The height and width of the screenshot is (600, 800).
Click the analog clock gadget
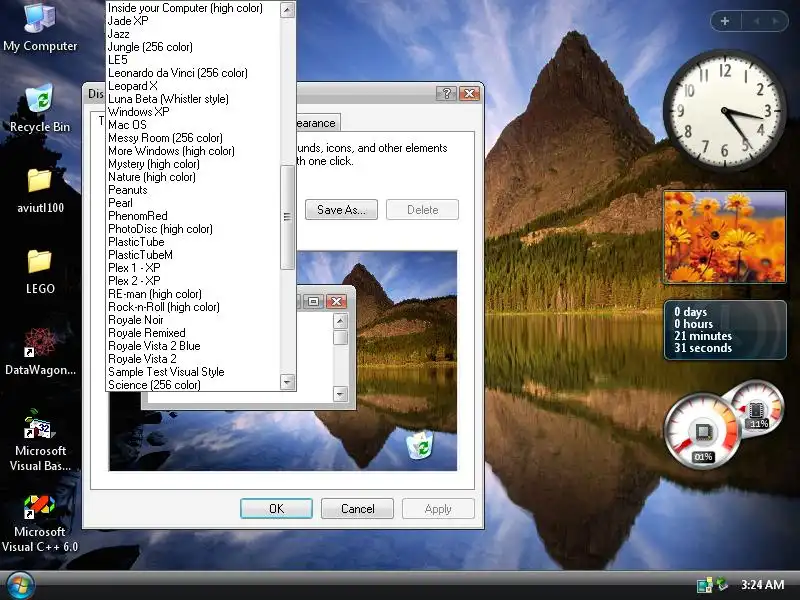pyautogui.click(x=724, y=110)
